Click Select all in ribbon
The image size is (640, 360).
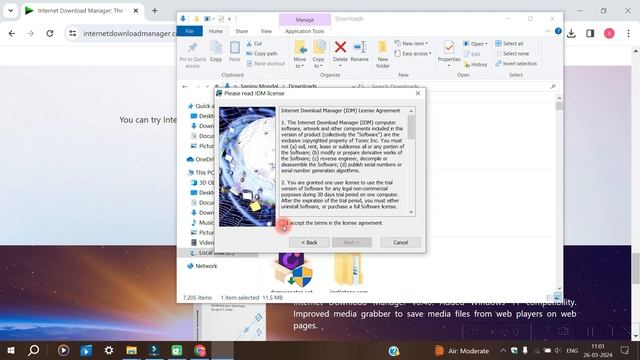(509, 43)
